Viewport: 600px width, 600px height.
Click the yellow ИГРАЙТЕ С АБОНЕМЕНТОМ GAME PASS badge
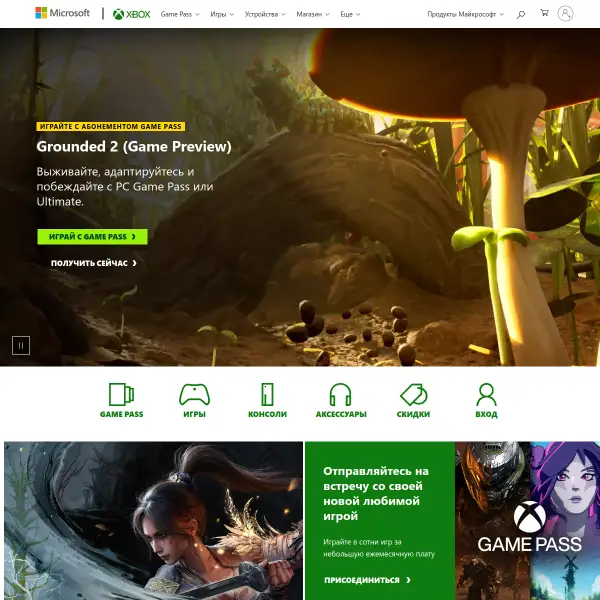click(x=111, y=126)
